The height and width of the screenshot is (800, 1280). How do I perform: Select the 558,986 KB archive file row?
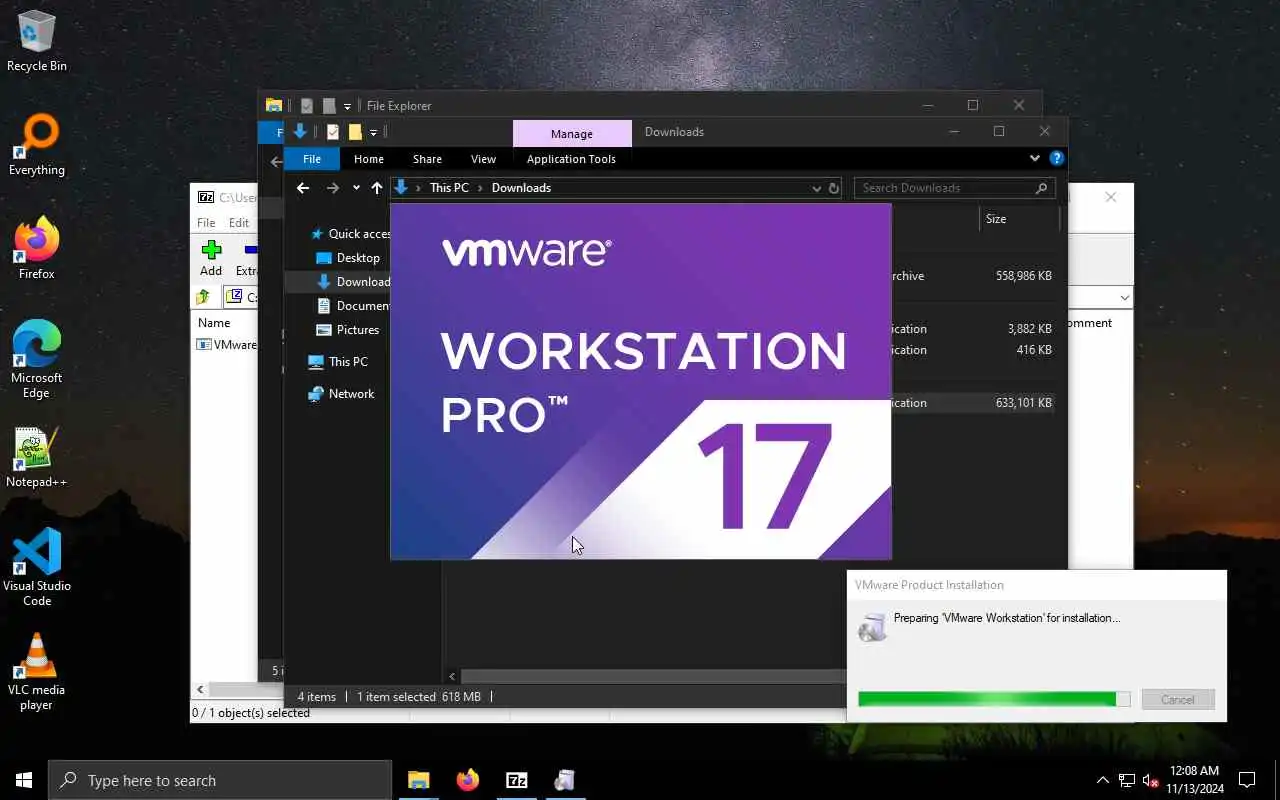(x=973, y=276)
